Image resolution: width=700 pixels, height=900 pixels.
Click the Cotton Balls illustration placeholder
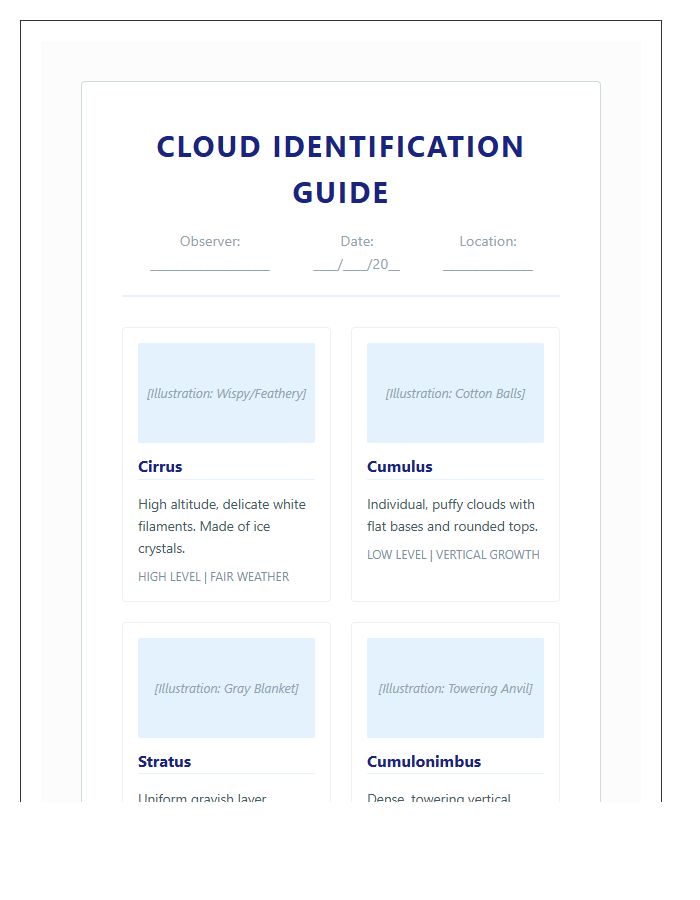click(456, 393)
